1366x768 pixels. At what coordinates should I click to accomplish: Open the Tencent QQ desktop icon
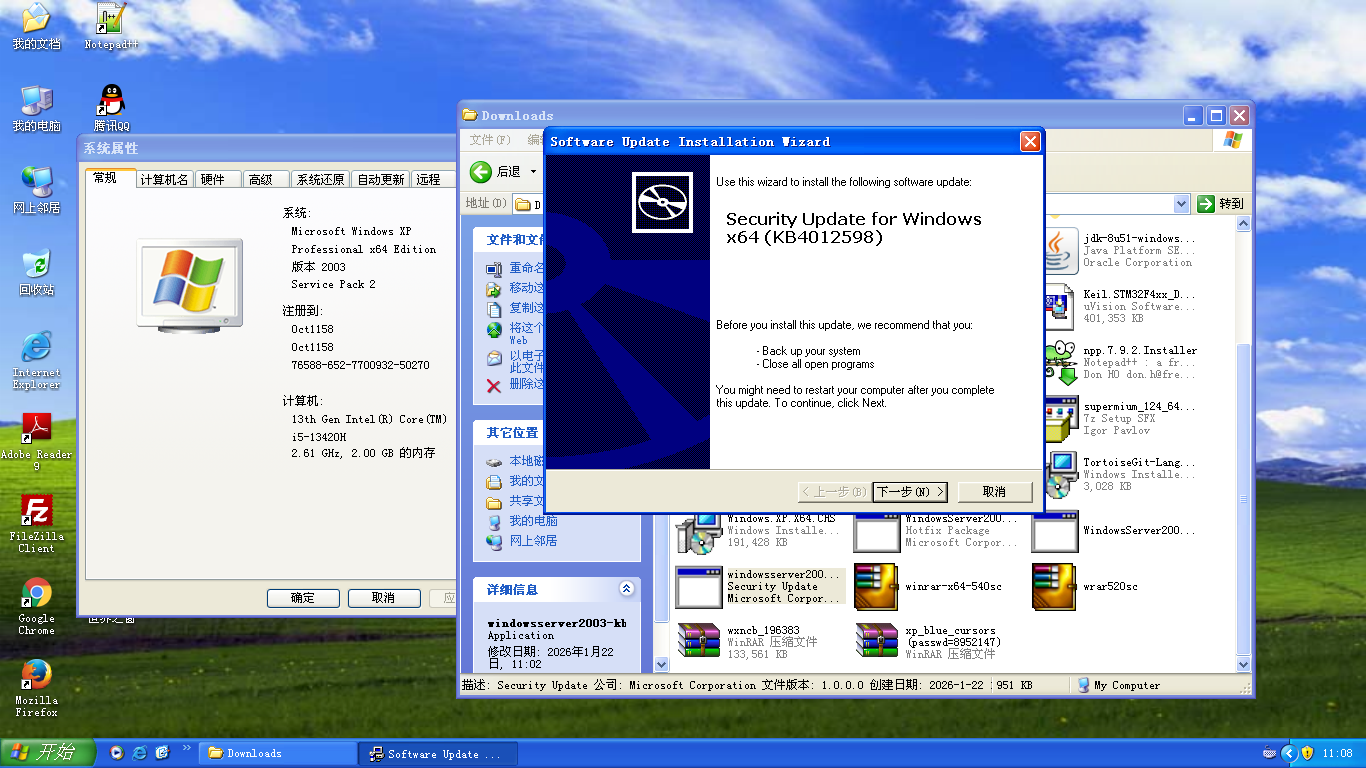111,102
